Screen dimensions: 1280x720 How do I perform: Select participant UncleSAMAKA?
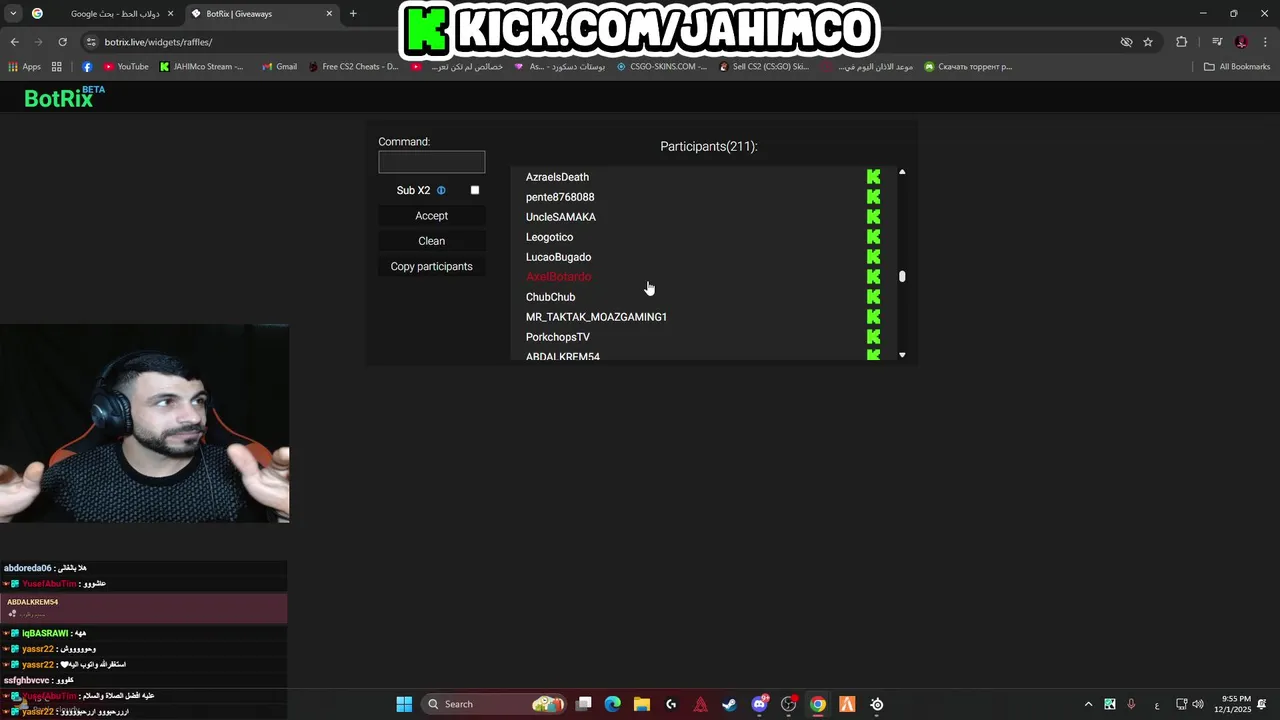click(x=561, y=217)
